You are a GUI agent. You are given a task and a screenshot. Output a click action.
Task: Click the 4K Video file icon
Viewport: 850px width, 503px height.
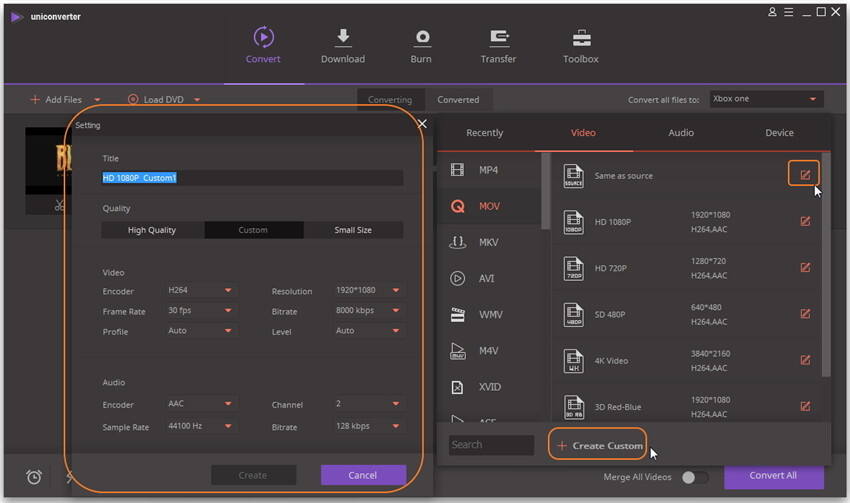[x=573, y=360]
